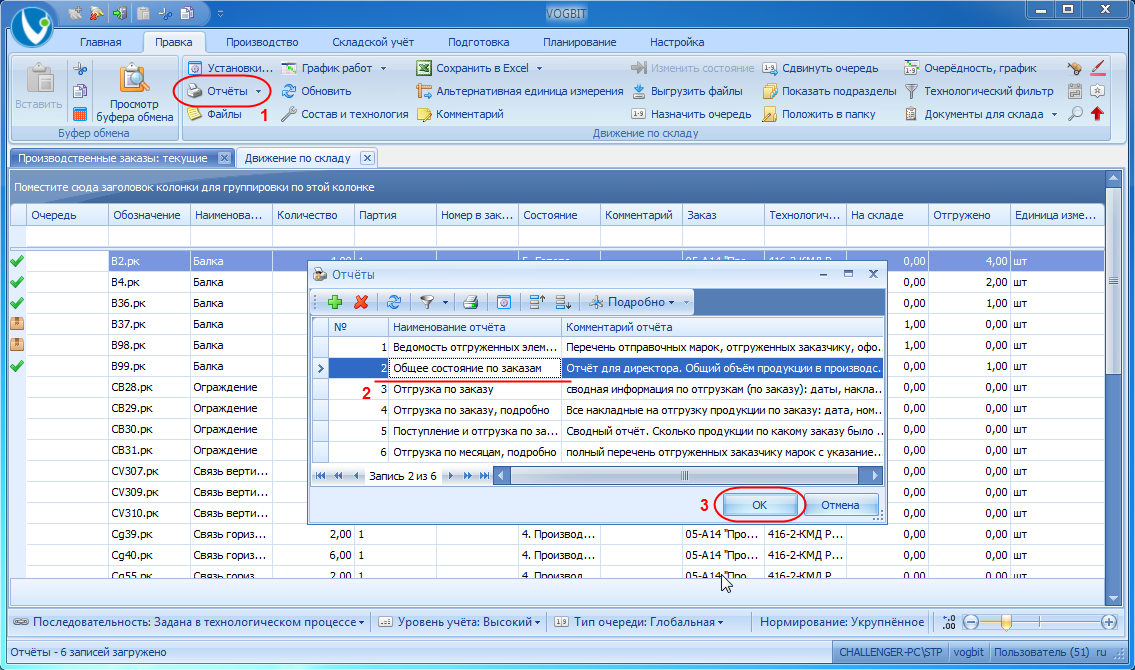Click the magnifier search icon in the ribbon
This screenshot has width=1135, height=670.
tap(1076, 114)
